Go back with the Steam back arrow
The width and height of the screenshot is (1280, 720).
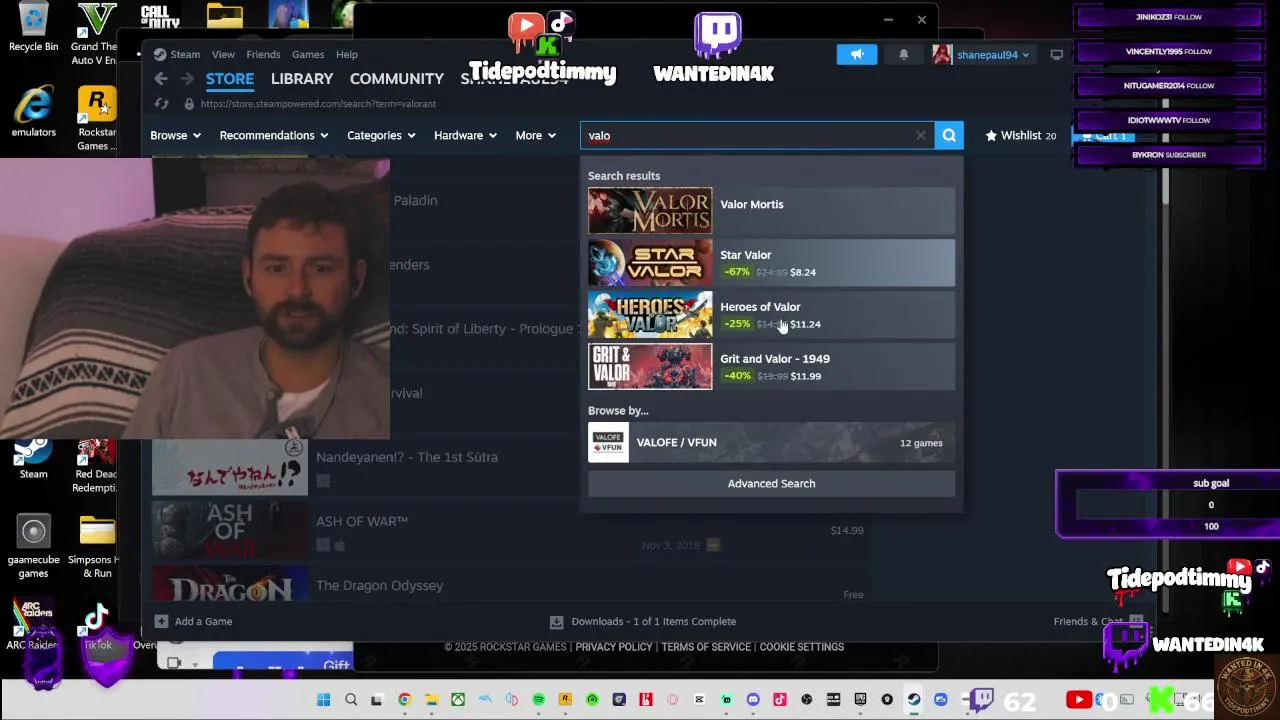click(x=161, y=79)
